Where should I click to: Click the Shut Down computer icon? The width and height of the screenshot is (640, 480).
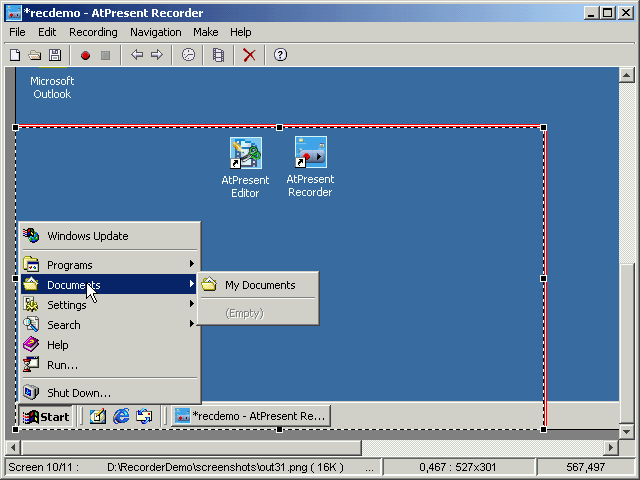pos(31,392)
